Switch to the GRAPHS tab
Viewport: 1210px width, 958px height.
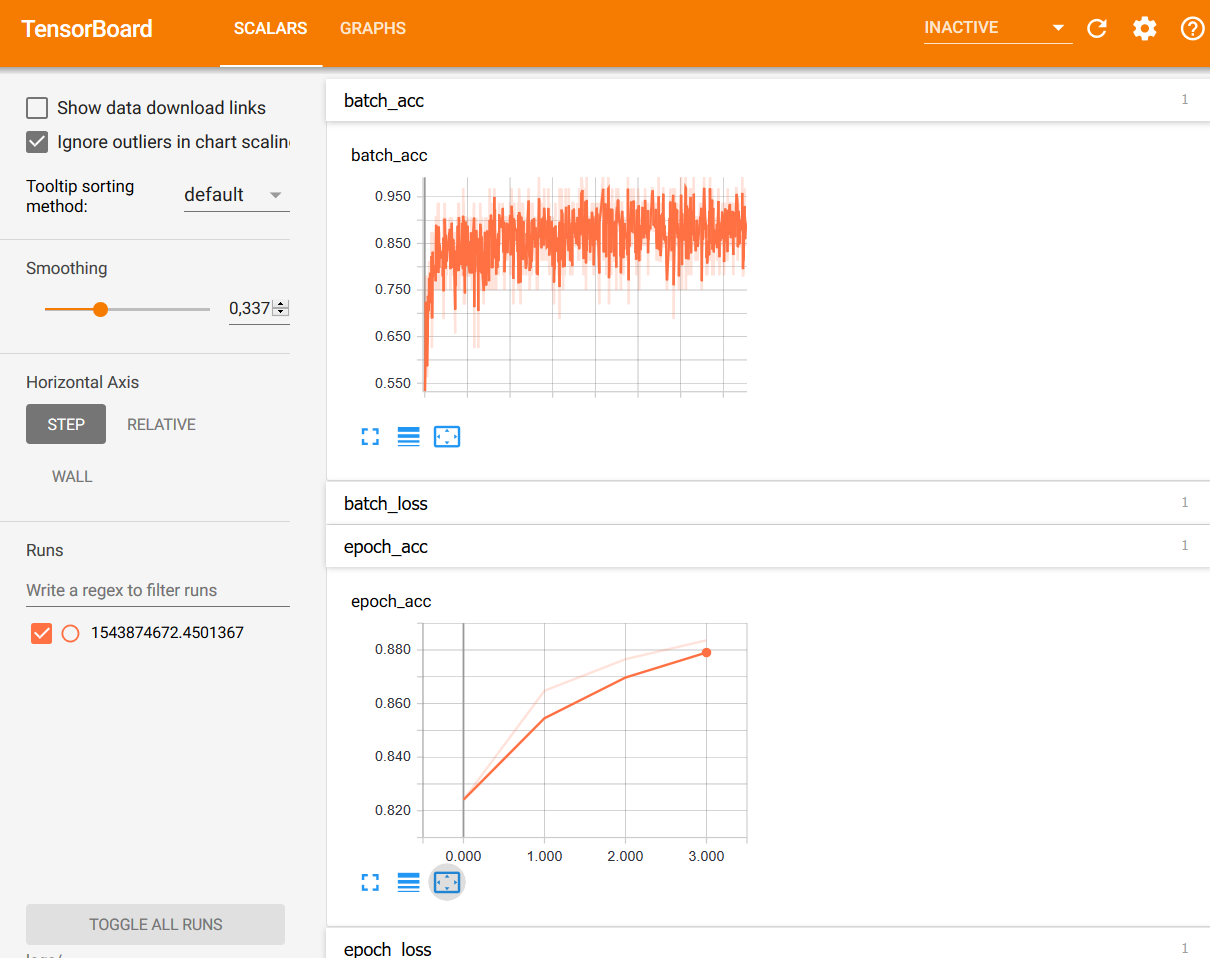point(373,28)
